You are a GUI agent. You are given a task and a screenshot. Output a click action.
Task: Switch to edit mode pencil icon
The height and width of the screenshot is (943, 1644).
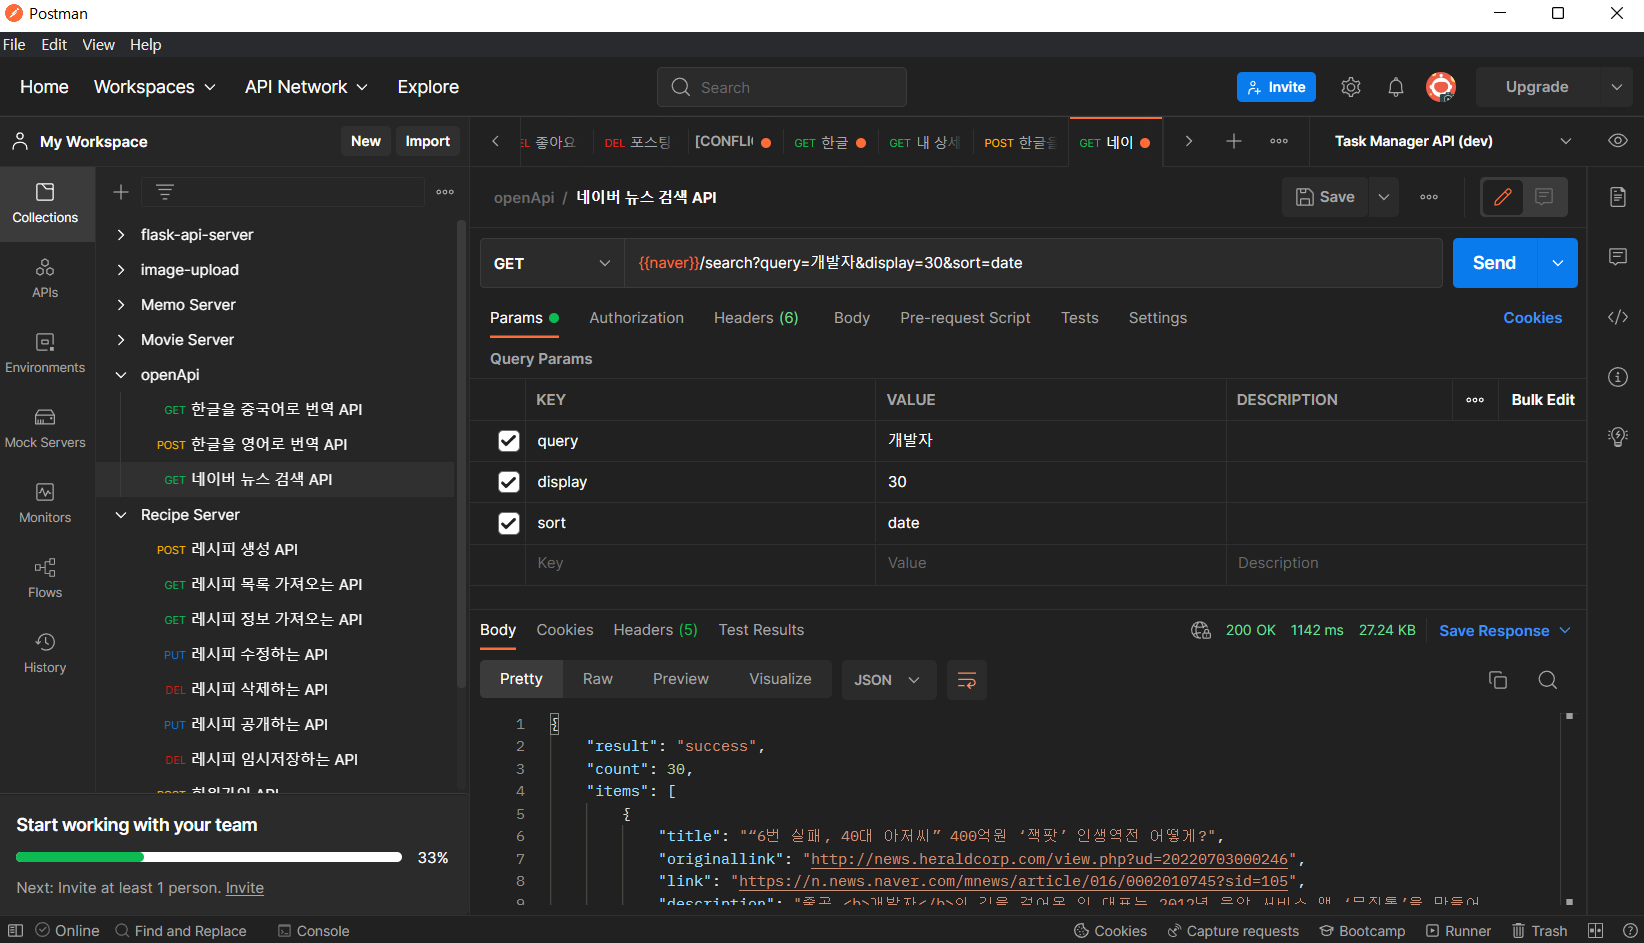tap(1502, 197)
